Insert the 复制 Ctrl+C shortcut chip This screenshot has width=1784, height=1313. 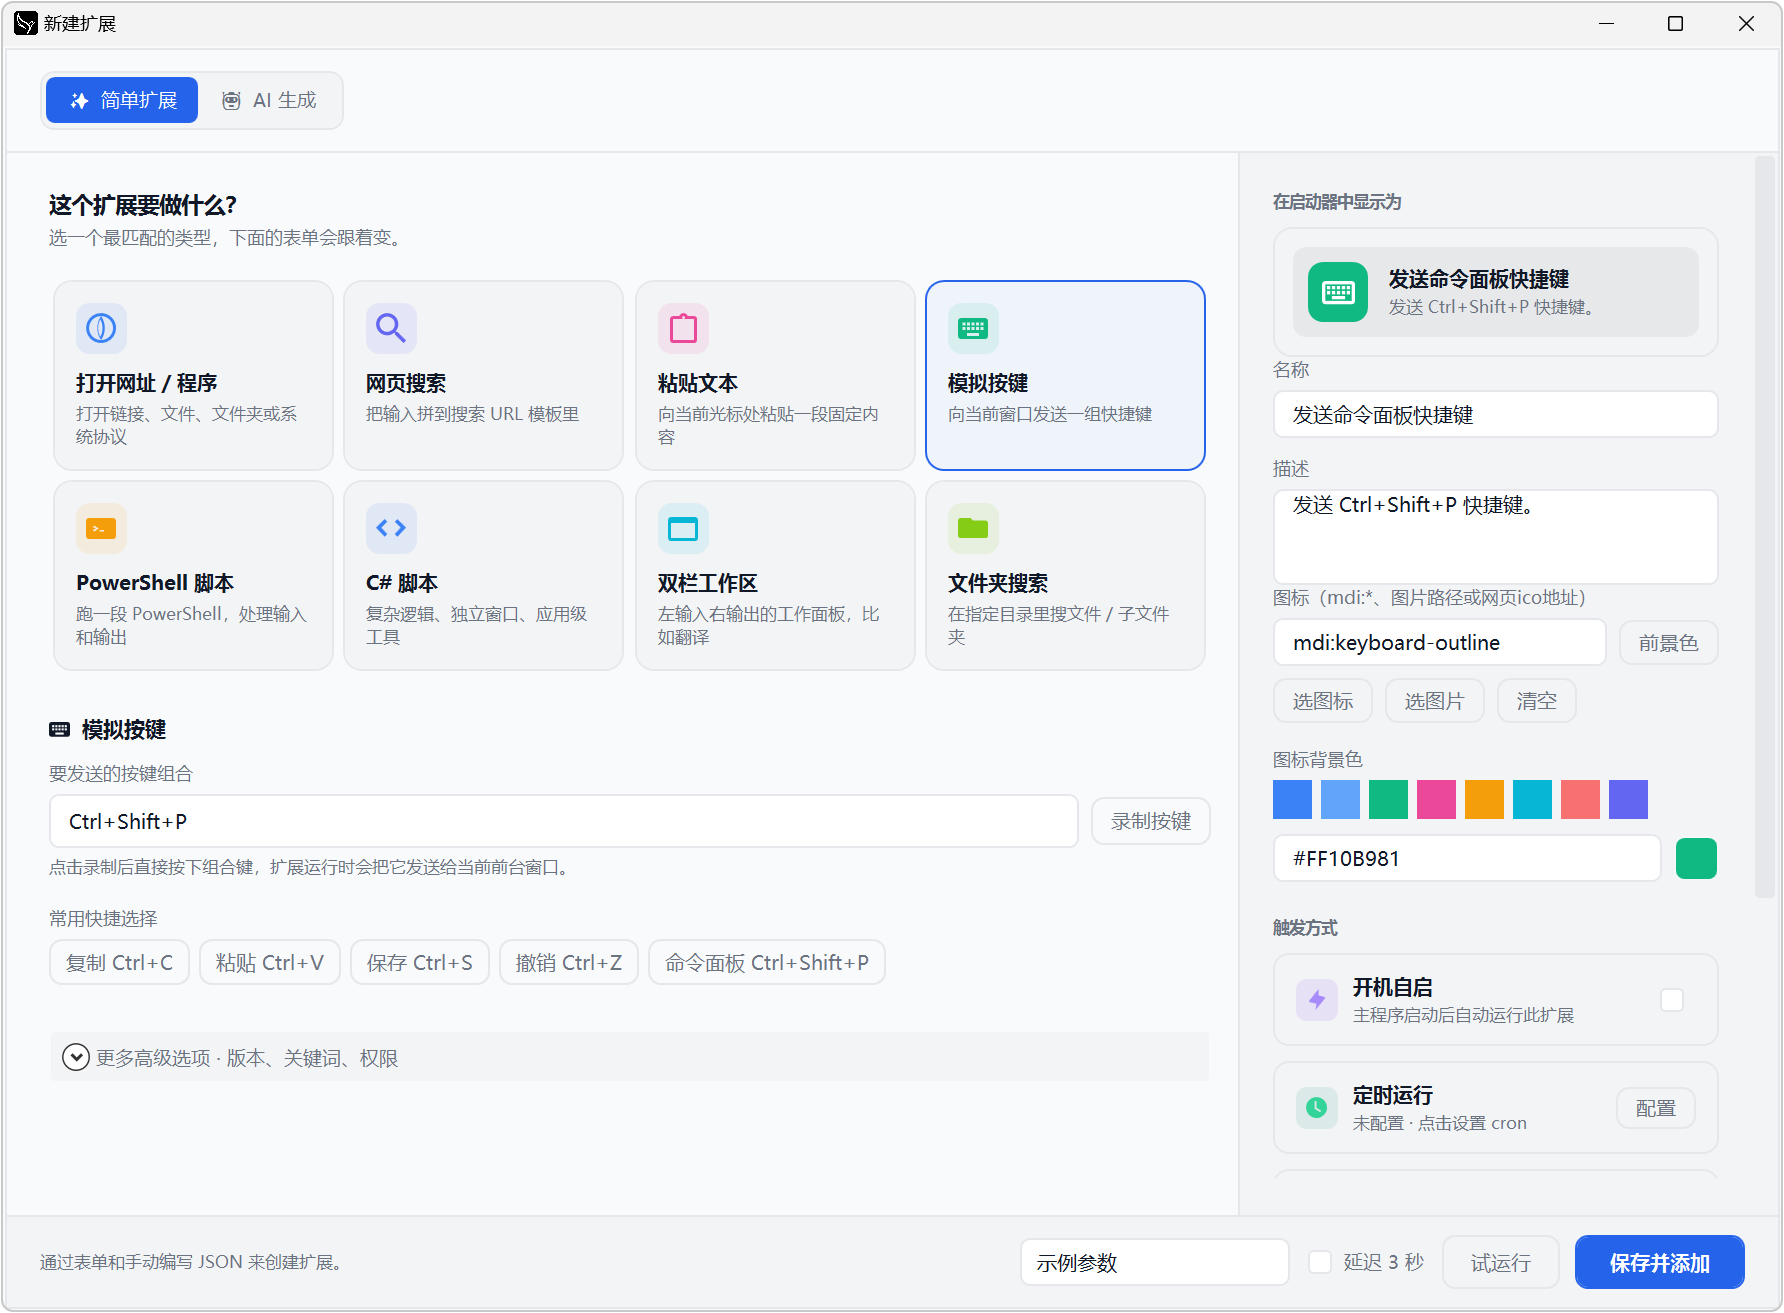pyautogui.click(x=119, y=962)
